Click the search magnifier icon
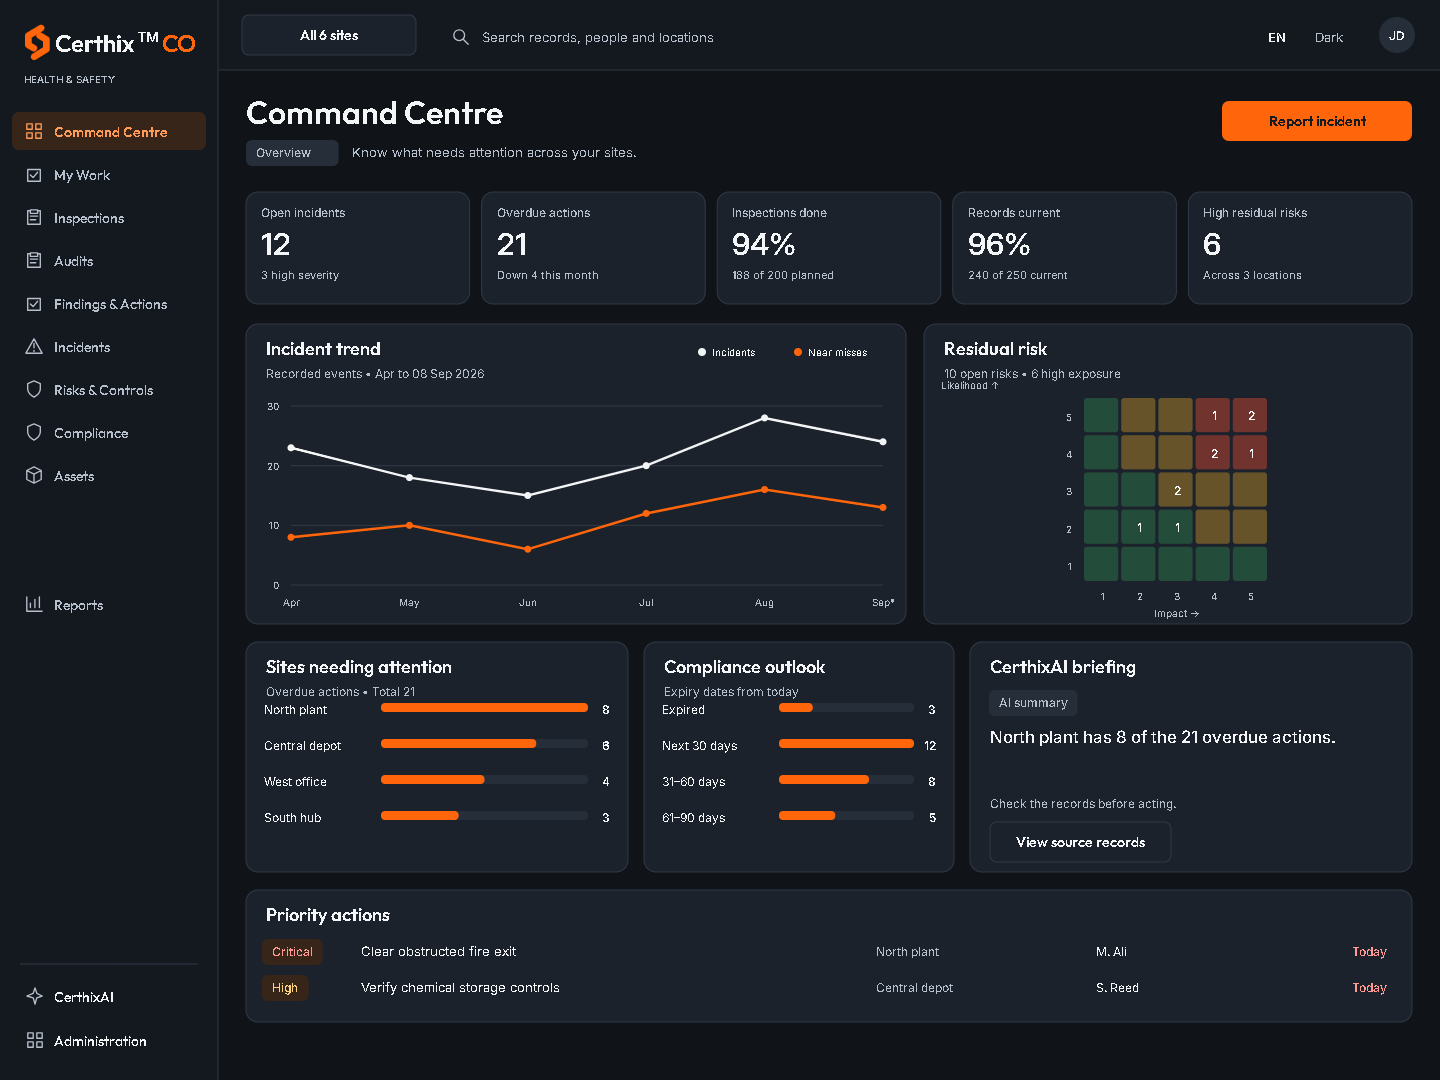 (x=461, y=37)
